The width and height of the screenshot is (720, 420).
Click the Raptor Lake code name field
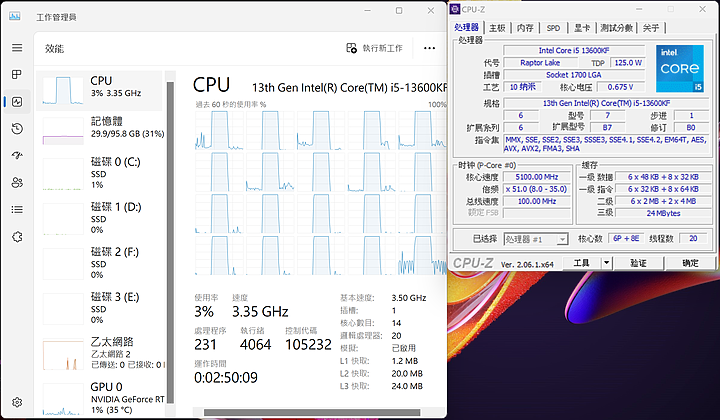[540, 62]
